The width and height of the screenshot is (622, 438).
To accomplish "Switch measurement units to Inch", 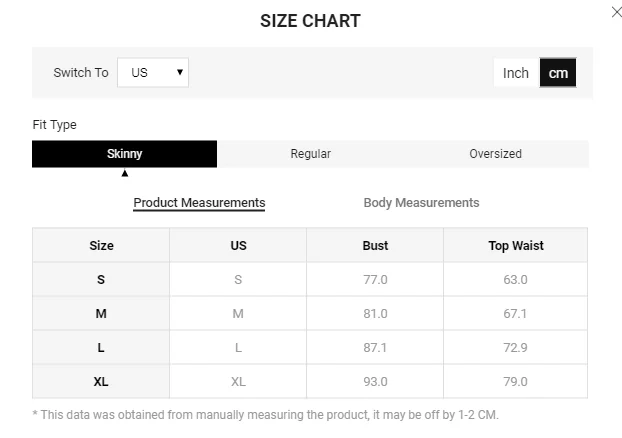I will [516, 72].
